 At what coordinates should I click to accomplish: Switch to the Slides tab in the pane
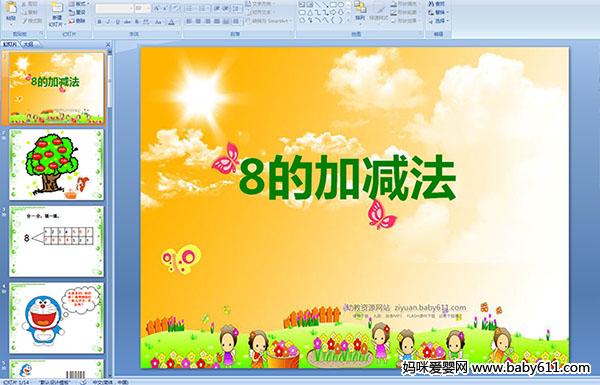10,44
